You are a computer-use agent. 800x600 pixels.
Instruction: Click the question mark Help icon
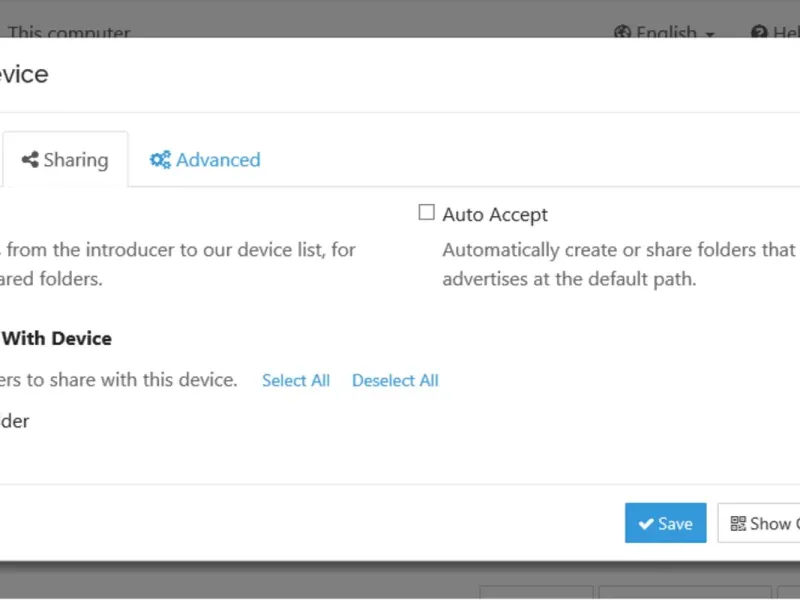[758, 33]
